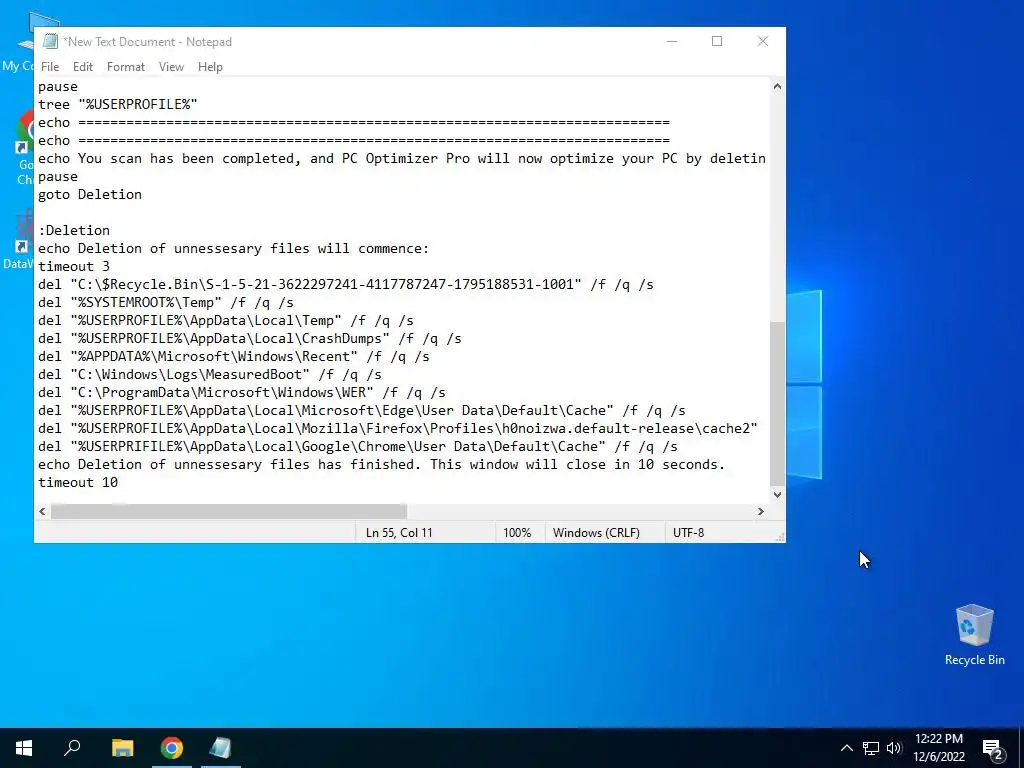This screenshot has height=768, width=1024.
Task: Click the line 'goto Deletion'
Action: coord(89,195)
